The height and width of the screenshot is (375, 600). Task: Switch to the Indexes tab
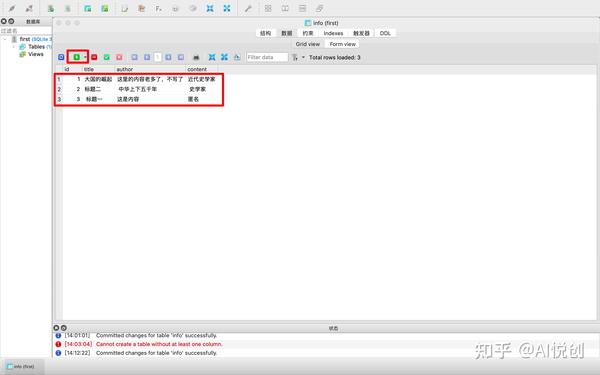[333, 33]
